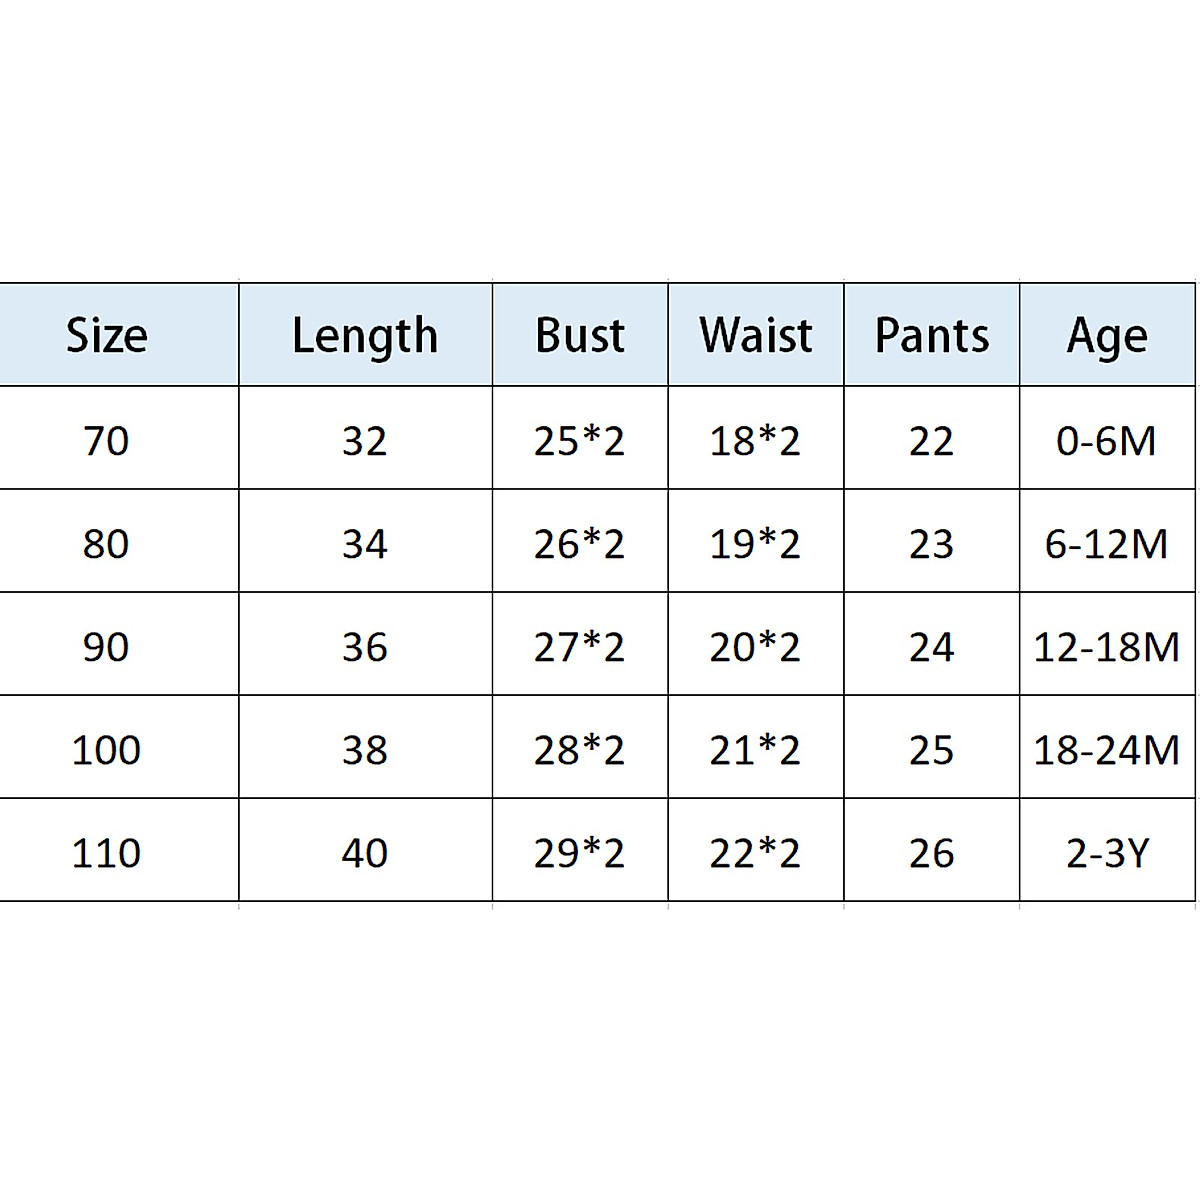1200x1200 pixels.
Task: Select the Length column header
Action: [365, 335]
